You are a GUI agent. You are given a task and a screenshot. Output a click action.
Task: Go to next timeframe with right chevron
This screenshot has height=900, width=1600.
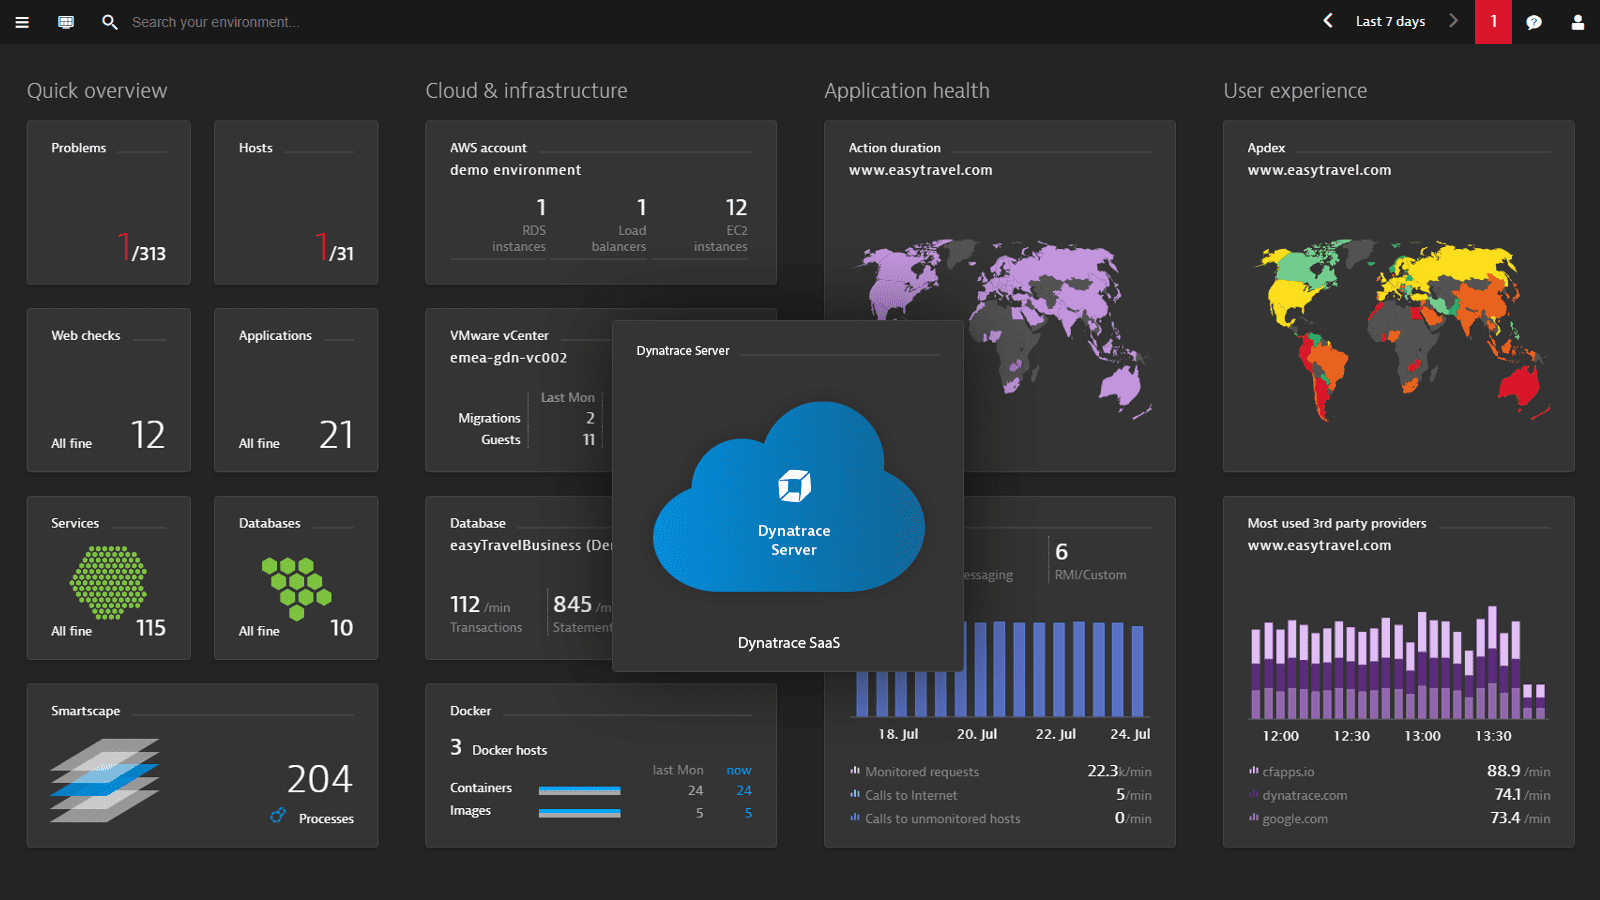pos(1453,21)
